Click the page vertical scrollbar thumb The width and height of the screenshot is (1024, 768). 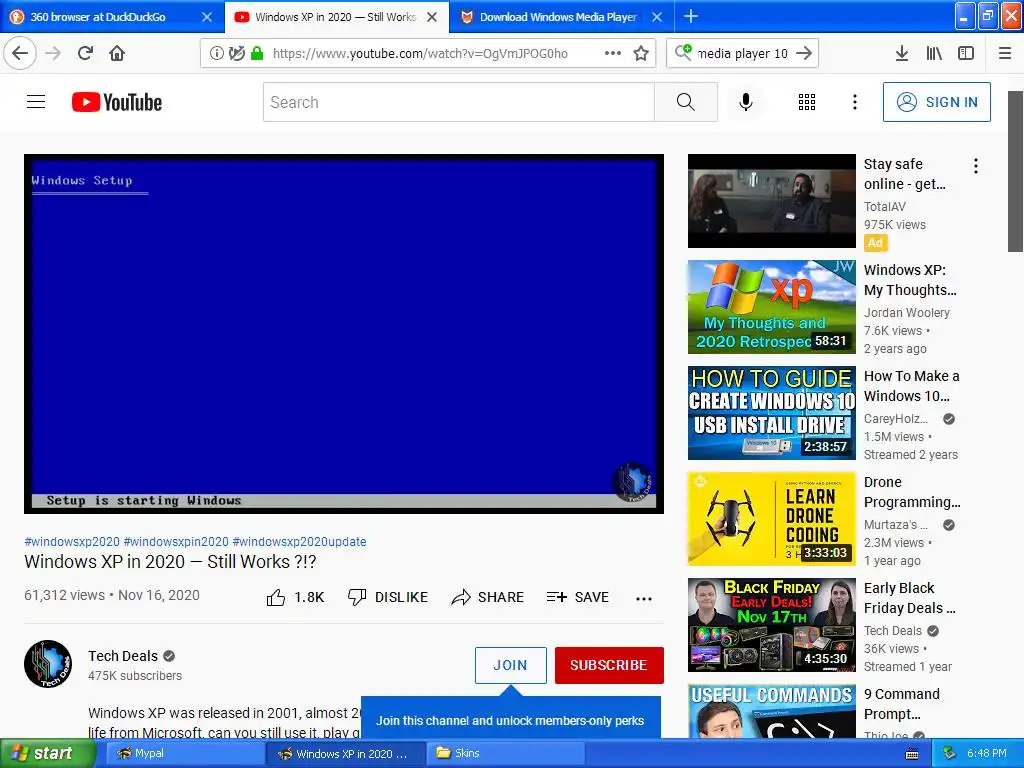(1015, 171)
